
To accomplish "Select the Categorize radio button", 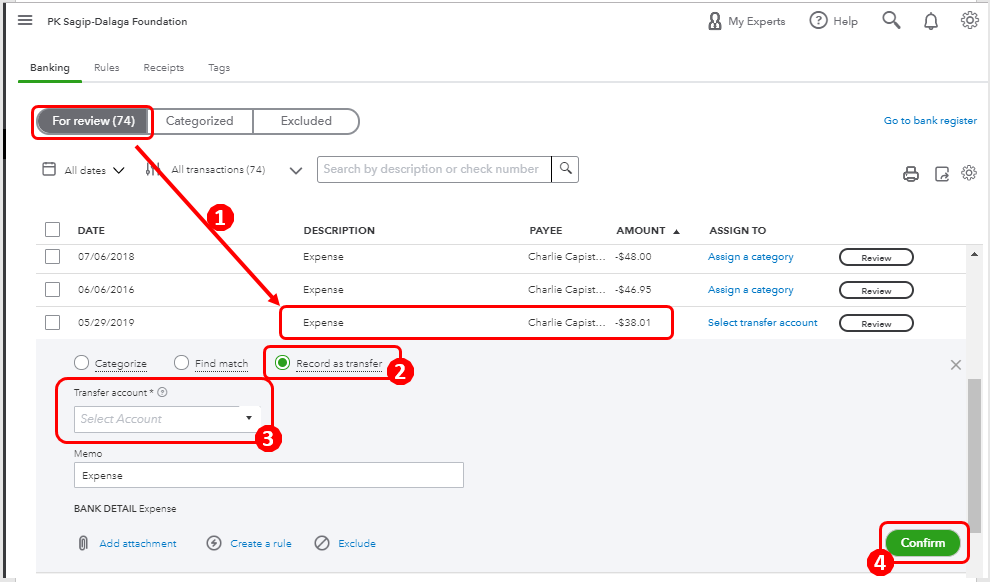I will (81, 363).
